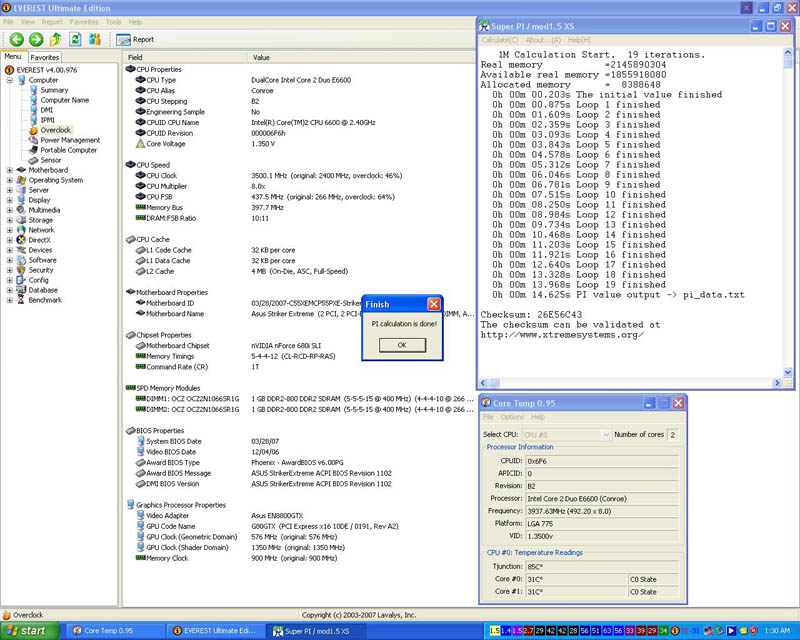The image size is (800, 640).
Task: Click the Frequency field in Core Temp
Action: point(602,511)
